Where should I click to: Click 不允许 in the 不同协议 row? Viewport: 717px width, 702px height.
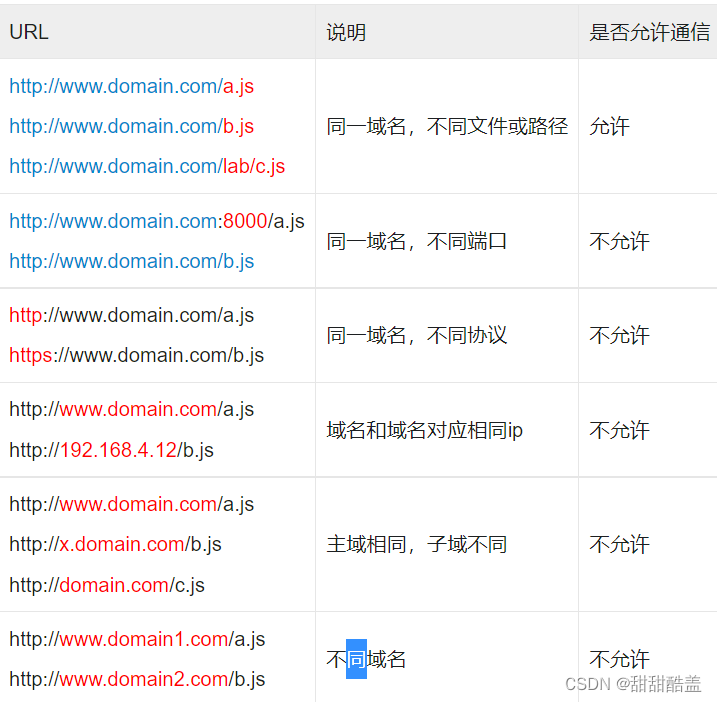pyautogui.click(x=619, y=335)
